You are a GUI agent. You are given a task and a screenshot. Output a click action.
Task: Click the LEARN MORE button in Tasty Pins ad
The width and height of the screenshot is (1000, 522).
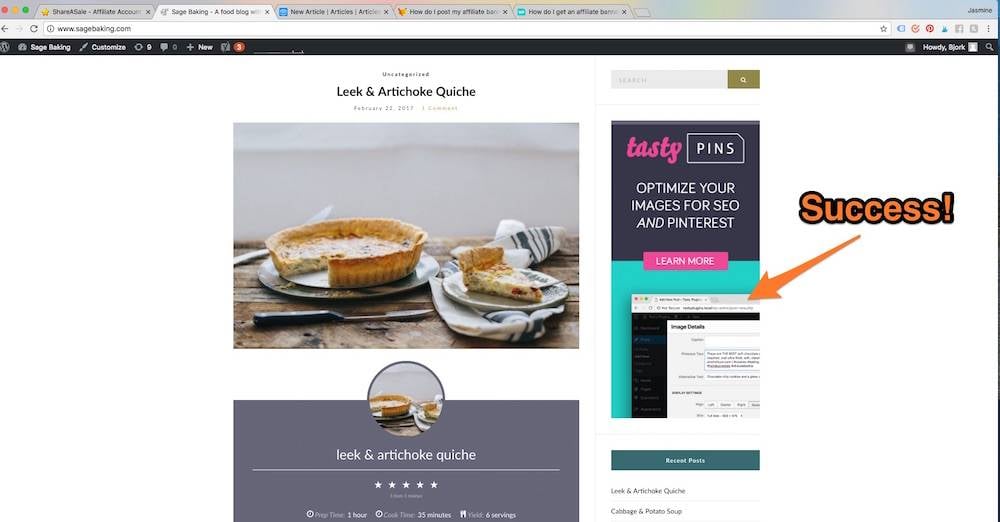[x=685, y=261]
